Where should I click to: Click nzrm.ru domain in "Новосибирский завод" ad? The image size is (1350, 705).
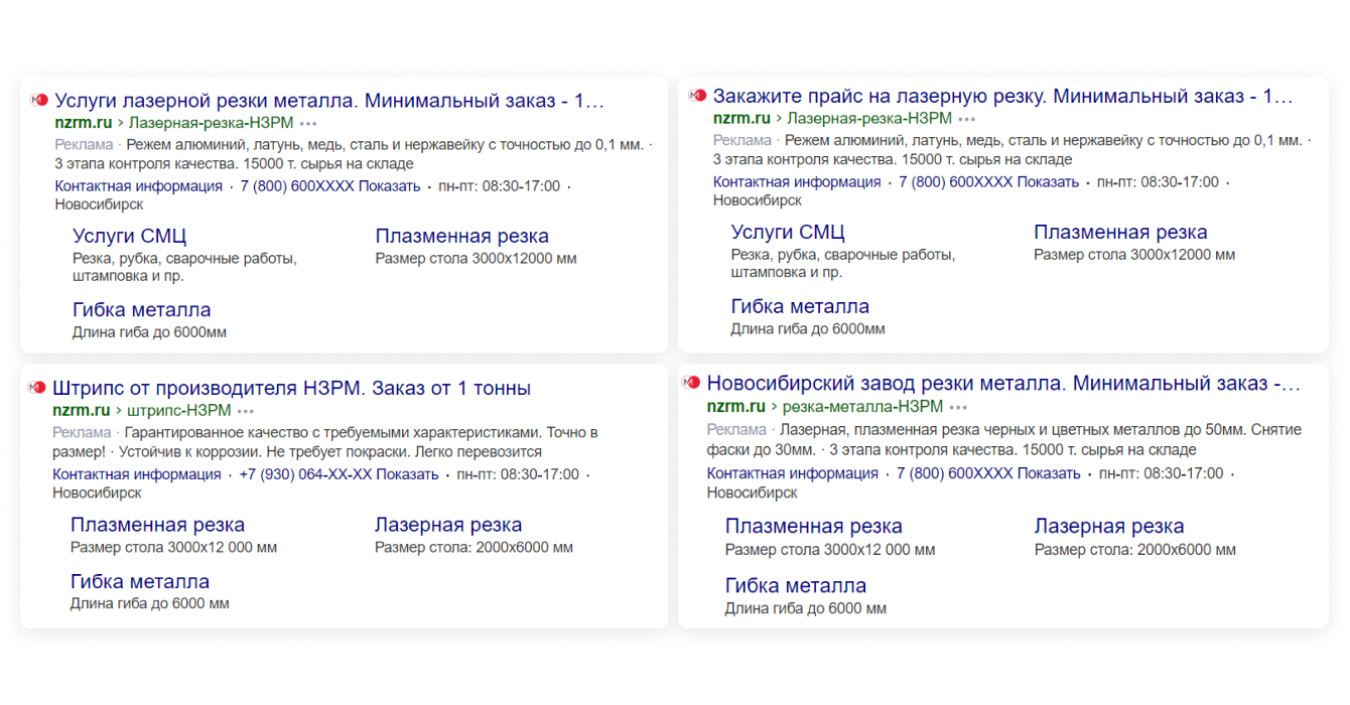(x=735, y=406)
